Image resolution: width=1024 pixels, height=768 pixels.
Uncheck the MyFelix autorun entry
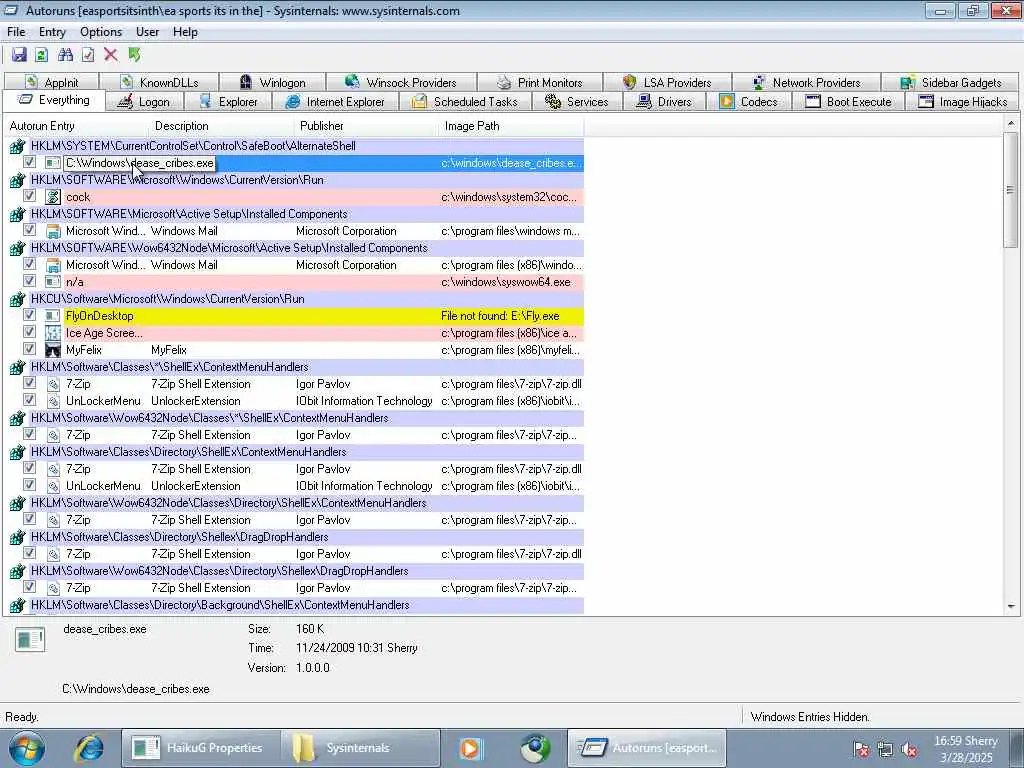tap(29, 349)
